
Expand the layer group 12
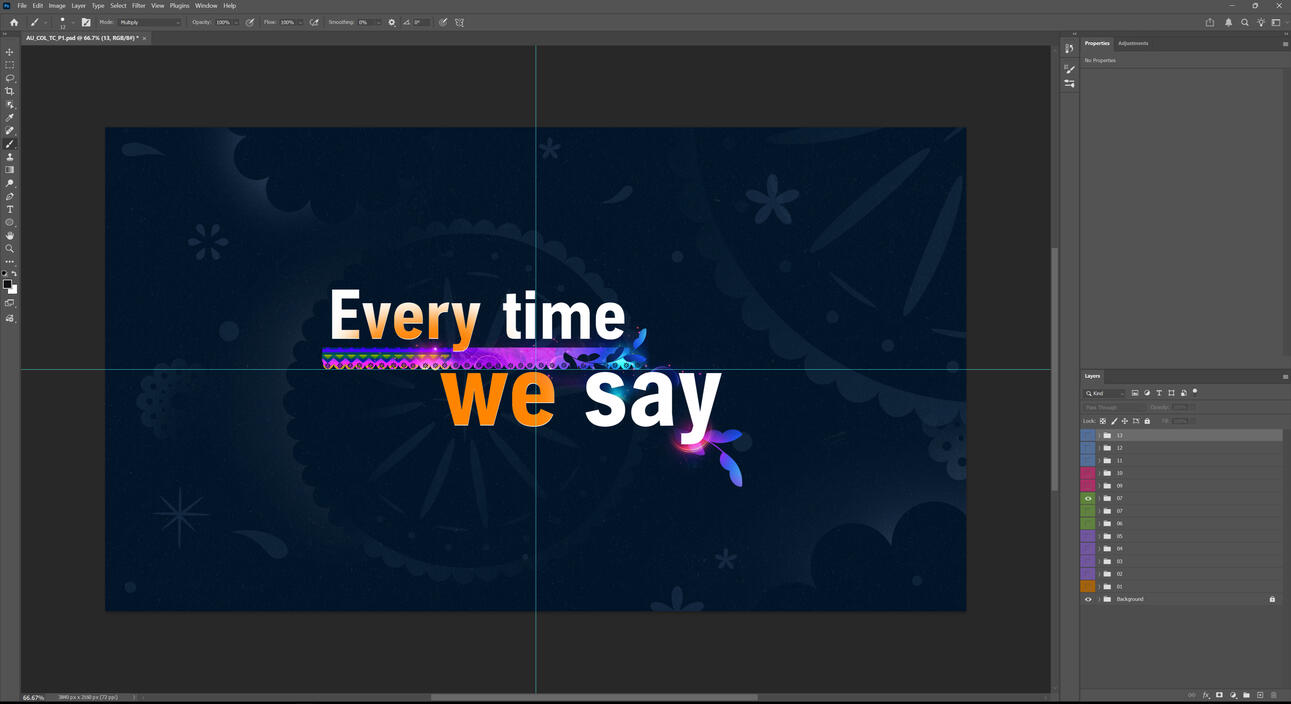point(1099,448)
